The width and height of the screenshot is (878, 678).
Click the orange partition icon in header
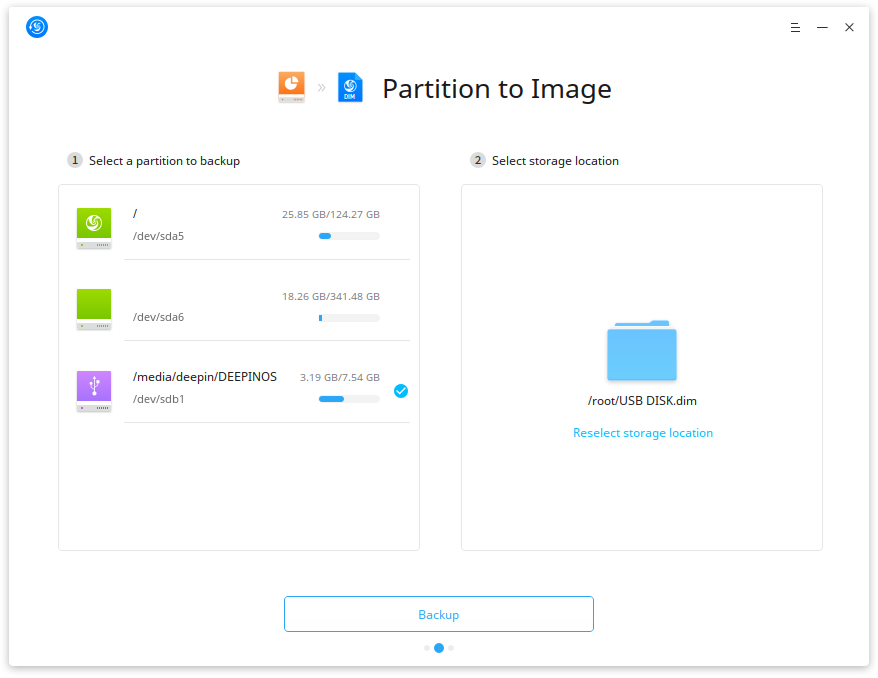tap(292, 87)
